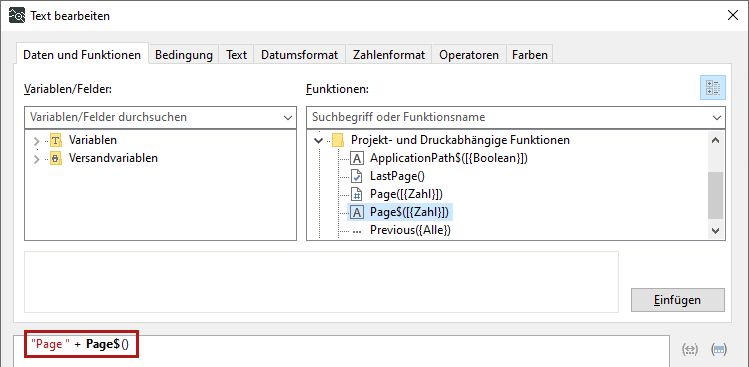Click the Page$([{Zahl}]) string function icon
This screenshot has width=749, height=367.
[357, 212]
